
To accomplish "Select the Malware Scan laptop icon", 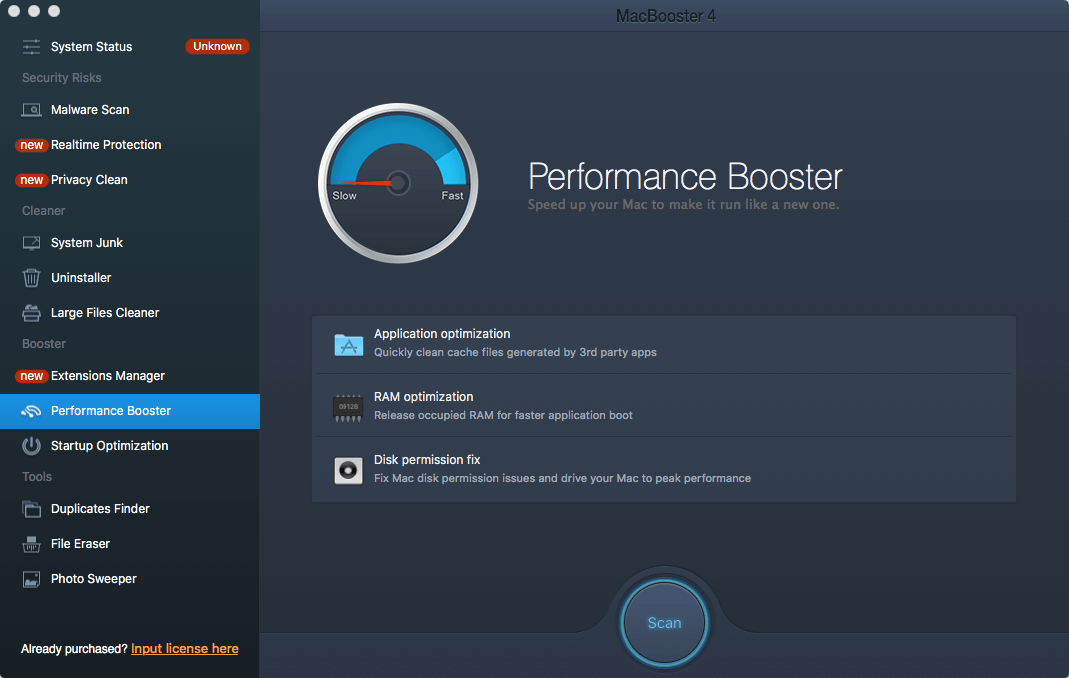I will click(32, 110).
